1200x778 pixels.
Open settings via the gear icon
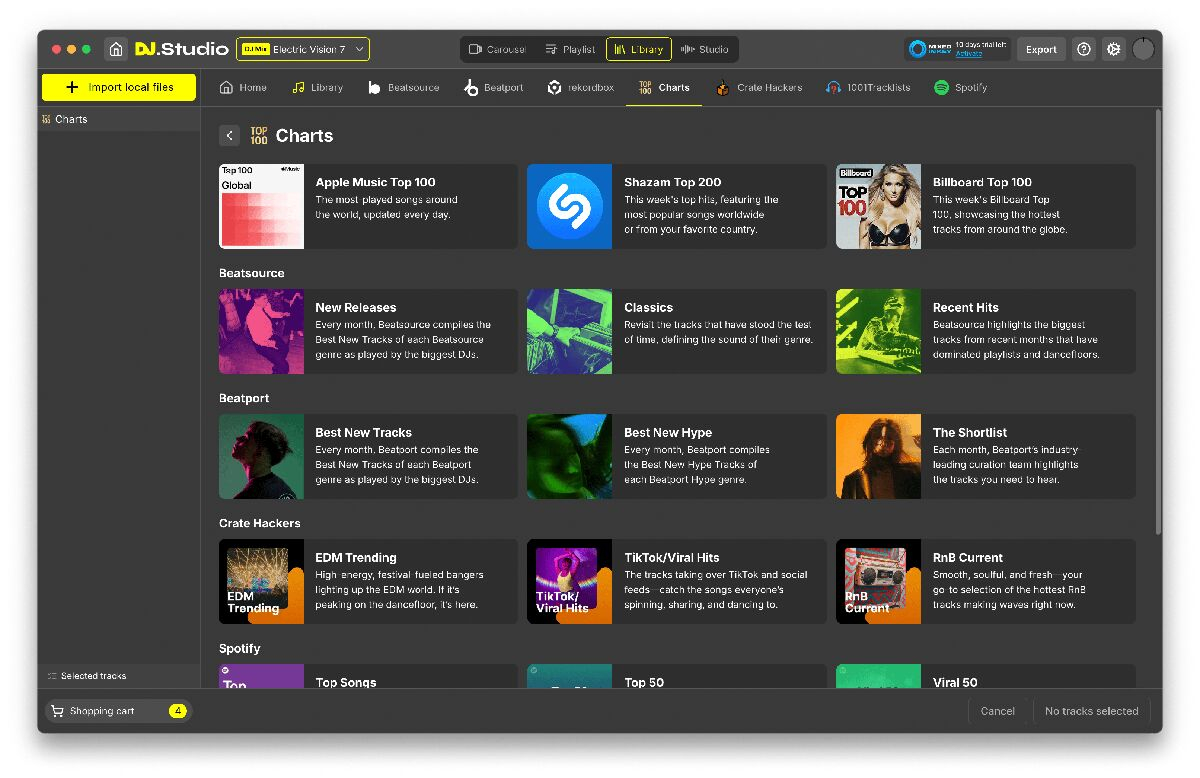pyautogui.click(x=1114, y=49)
